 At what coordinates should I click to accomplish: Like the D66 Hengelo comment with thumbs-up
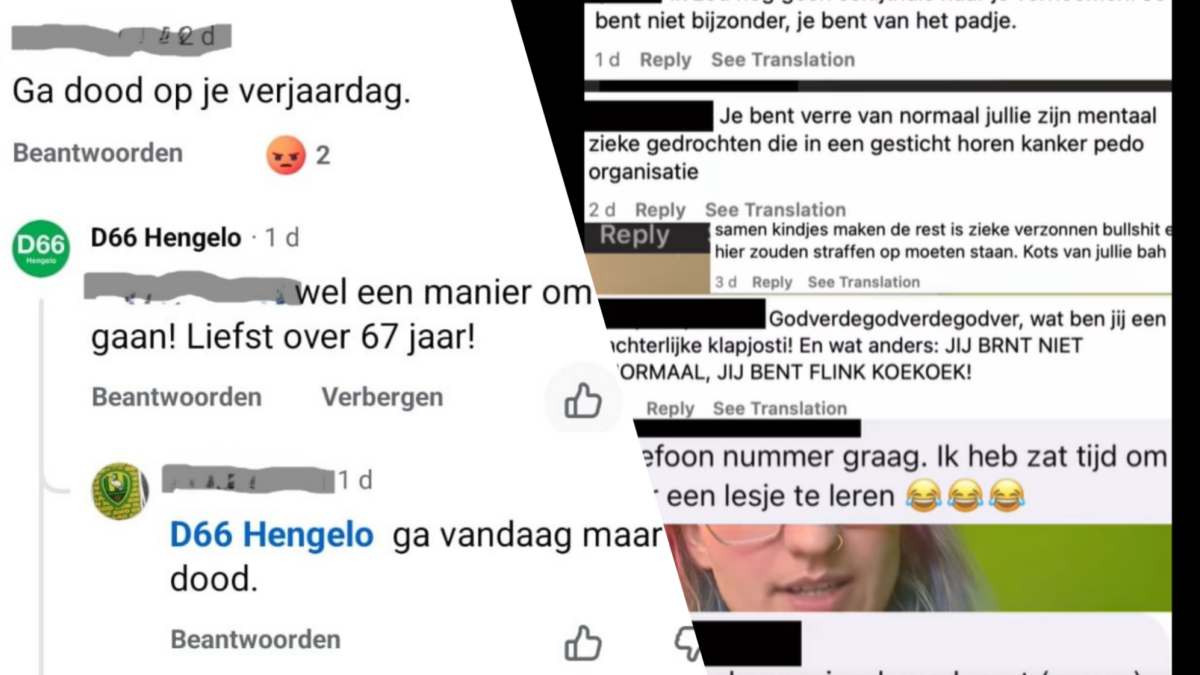click(x=583, y=401)
